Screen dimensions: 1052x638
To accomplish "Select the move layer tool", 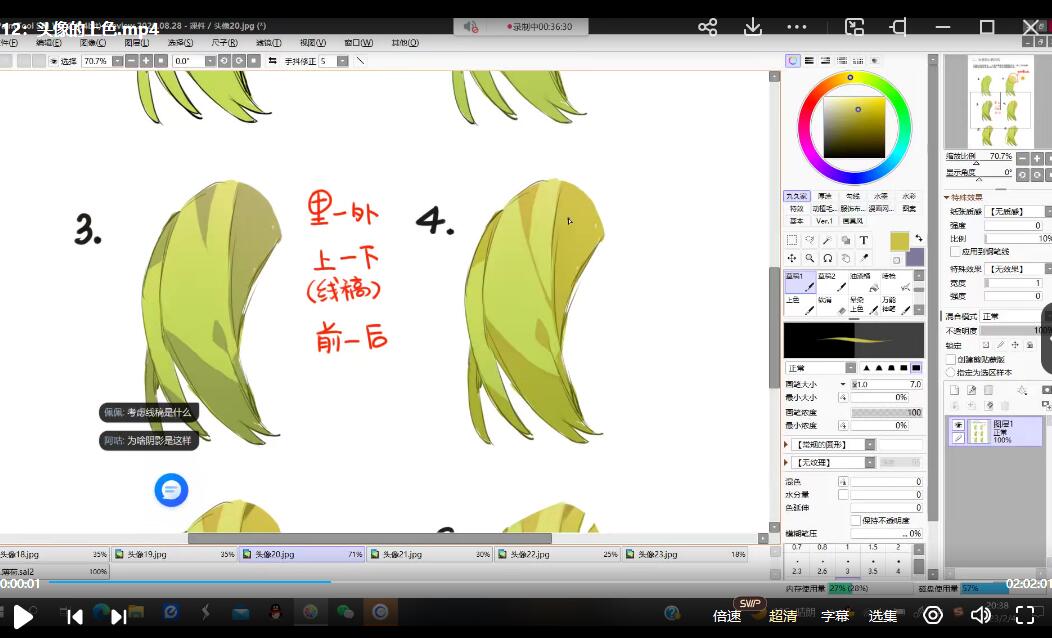I will point(792,258).
